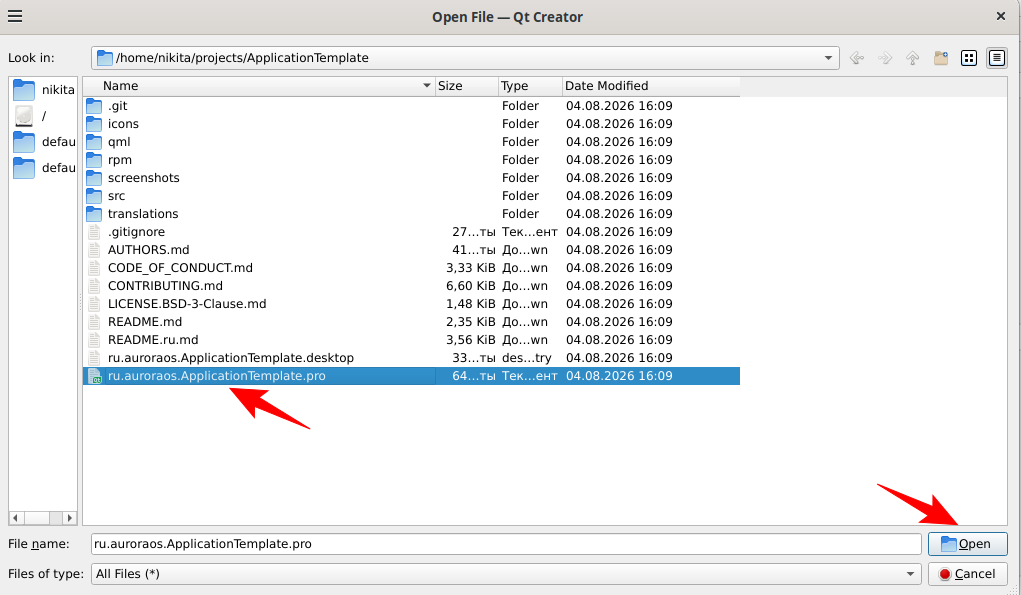Click the qml folder icon

click(x=94, y=142)
